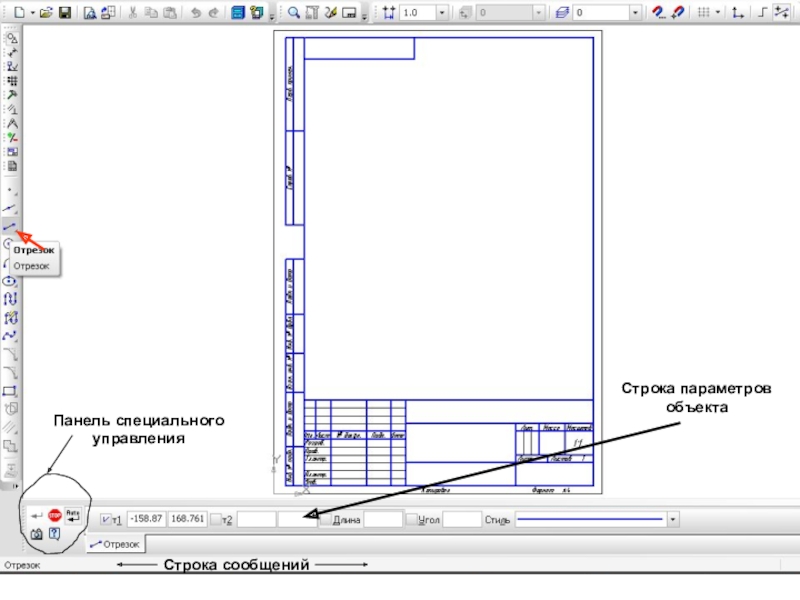This screenshot has height=600, width=800.
Task: Click the New document icon
Action: (x=19, y=13)
